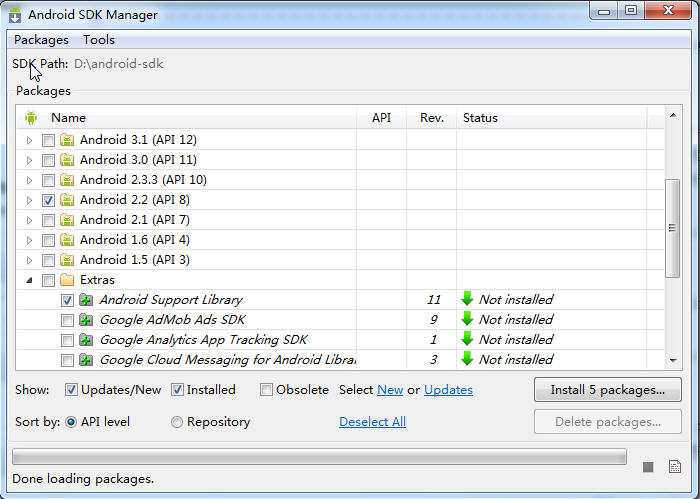Click the package list vertical scrollbar thumb
This screenshot has height=499, width=700.
[672, 228]
